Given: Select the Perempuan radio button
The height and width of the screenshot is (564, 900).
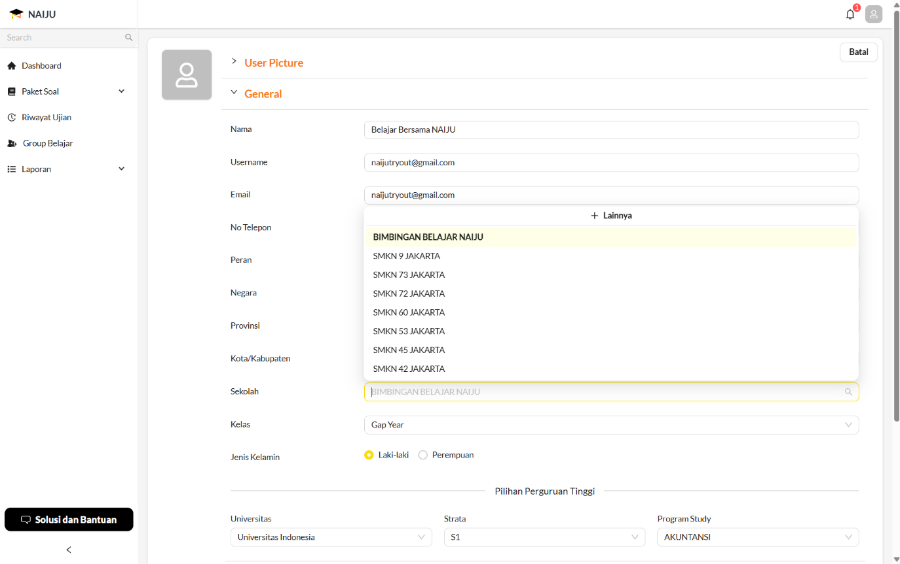Looking at the screenshot, I should (x=423, y=455).
